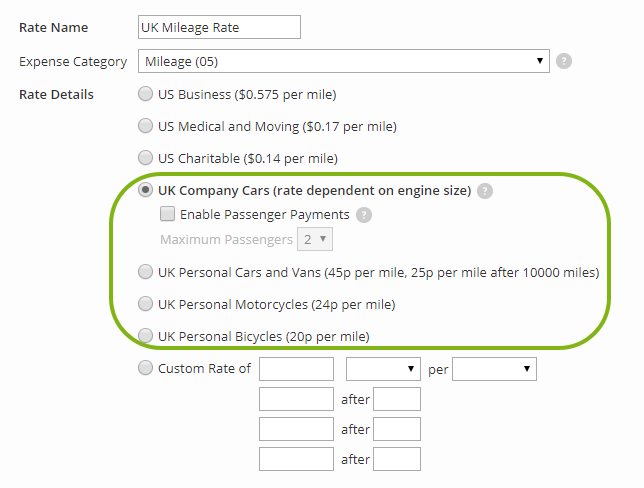Open the dropdown right after 'per'
Image resolution: width=644 pixels, height=488 pixels.
pos(495,369)
